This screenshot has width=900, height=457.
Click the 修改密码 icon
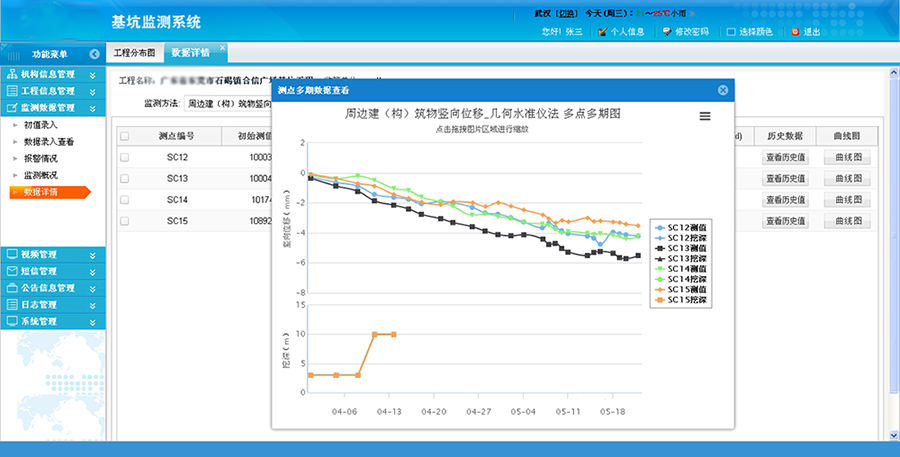(x=667, y=32)
